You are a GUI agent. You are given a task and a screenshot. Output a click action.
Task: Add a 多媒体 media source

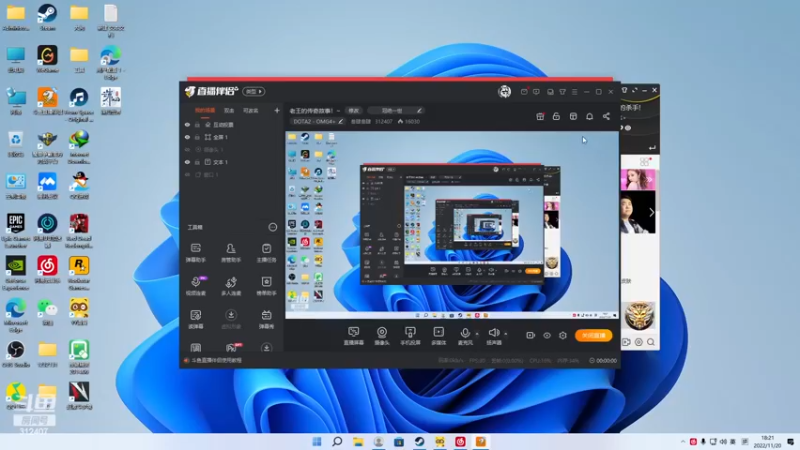coord(439,336)
